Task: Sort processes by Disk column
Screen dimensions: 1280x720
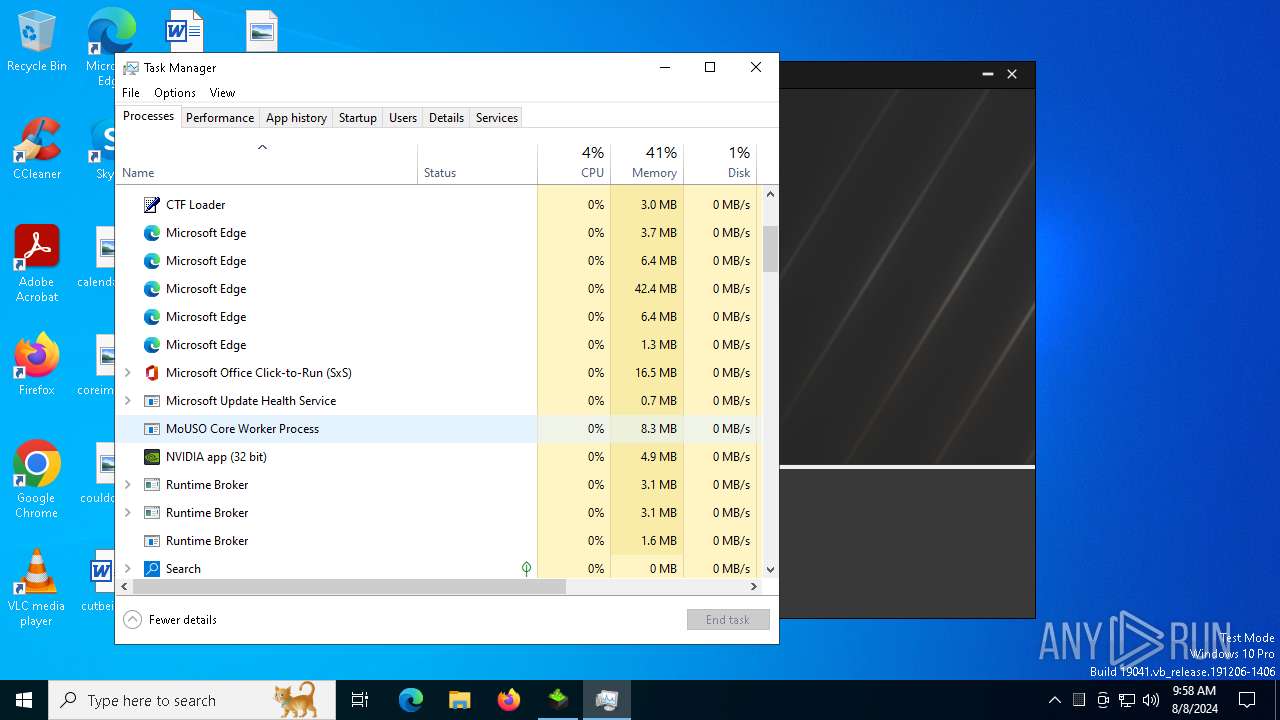Action: tap(720, 163)
